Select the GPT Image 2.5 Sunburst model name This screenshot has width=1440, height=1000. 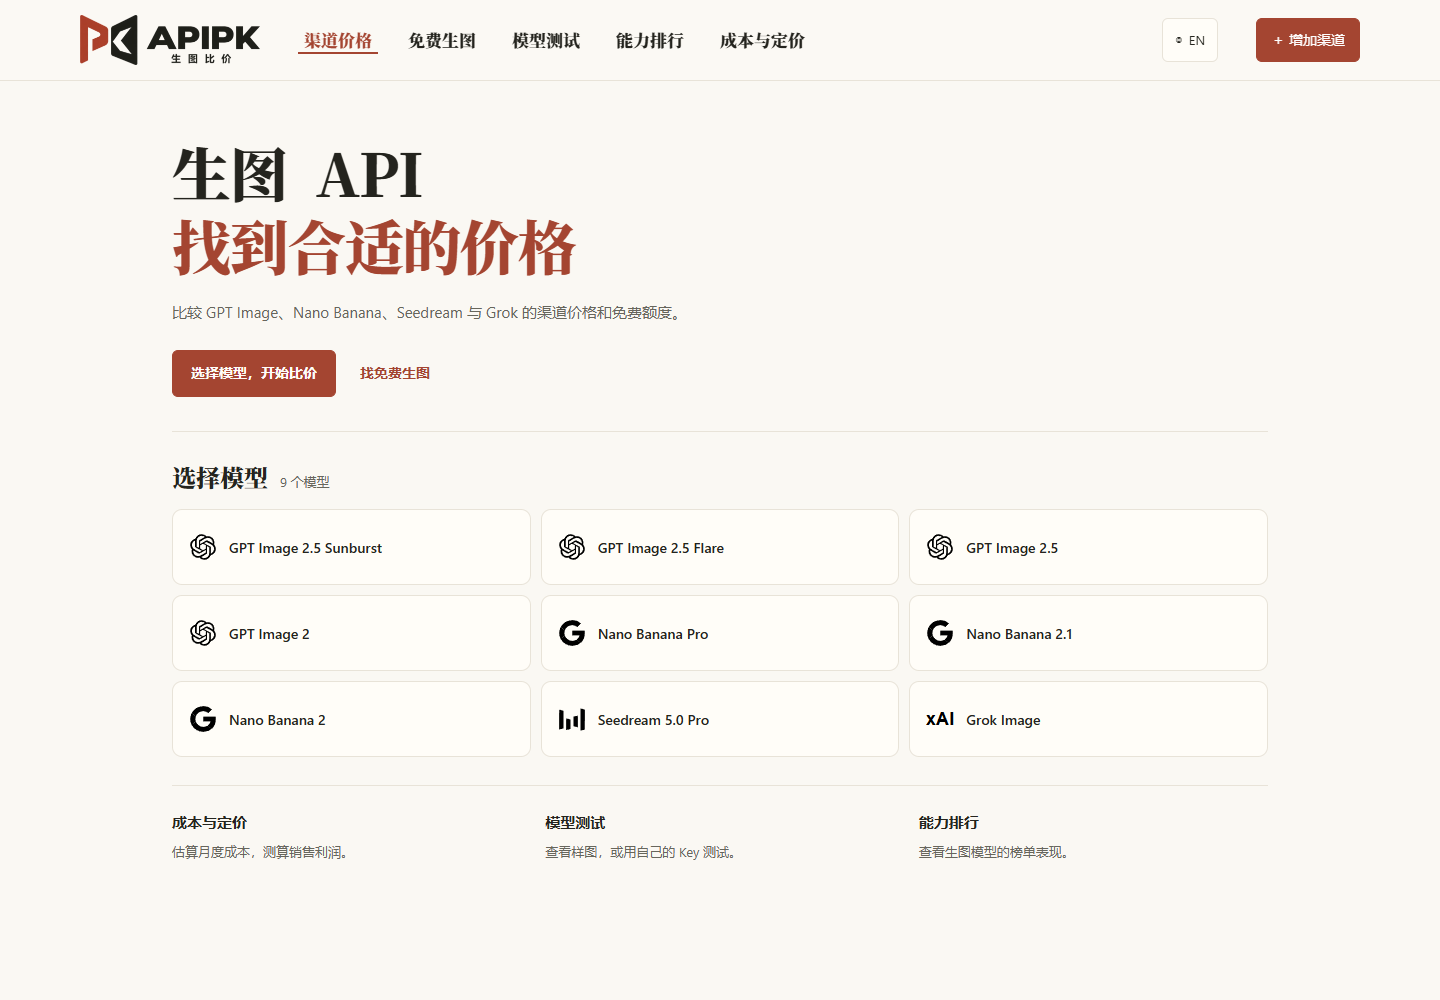pos(306,548)
